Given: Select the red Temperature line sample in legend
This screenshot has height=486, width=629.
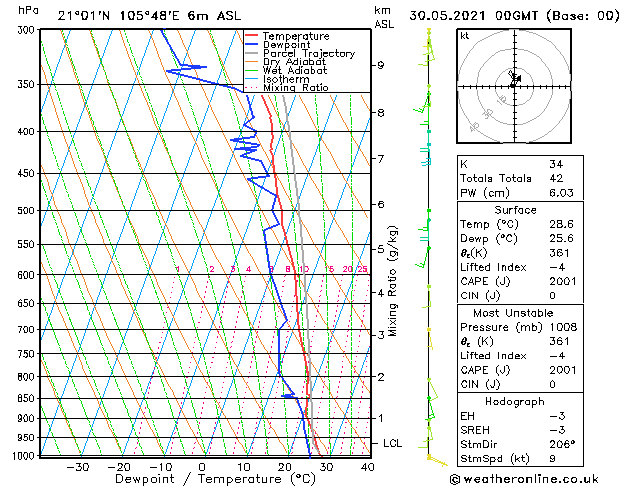Looking at the screenshot, I should pos(252,35).
